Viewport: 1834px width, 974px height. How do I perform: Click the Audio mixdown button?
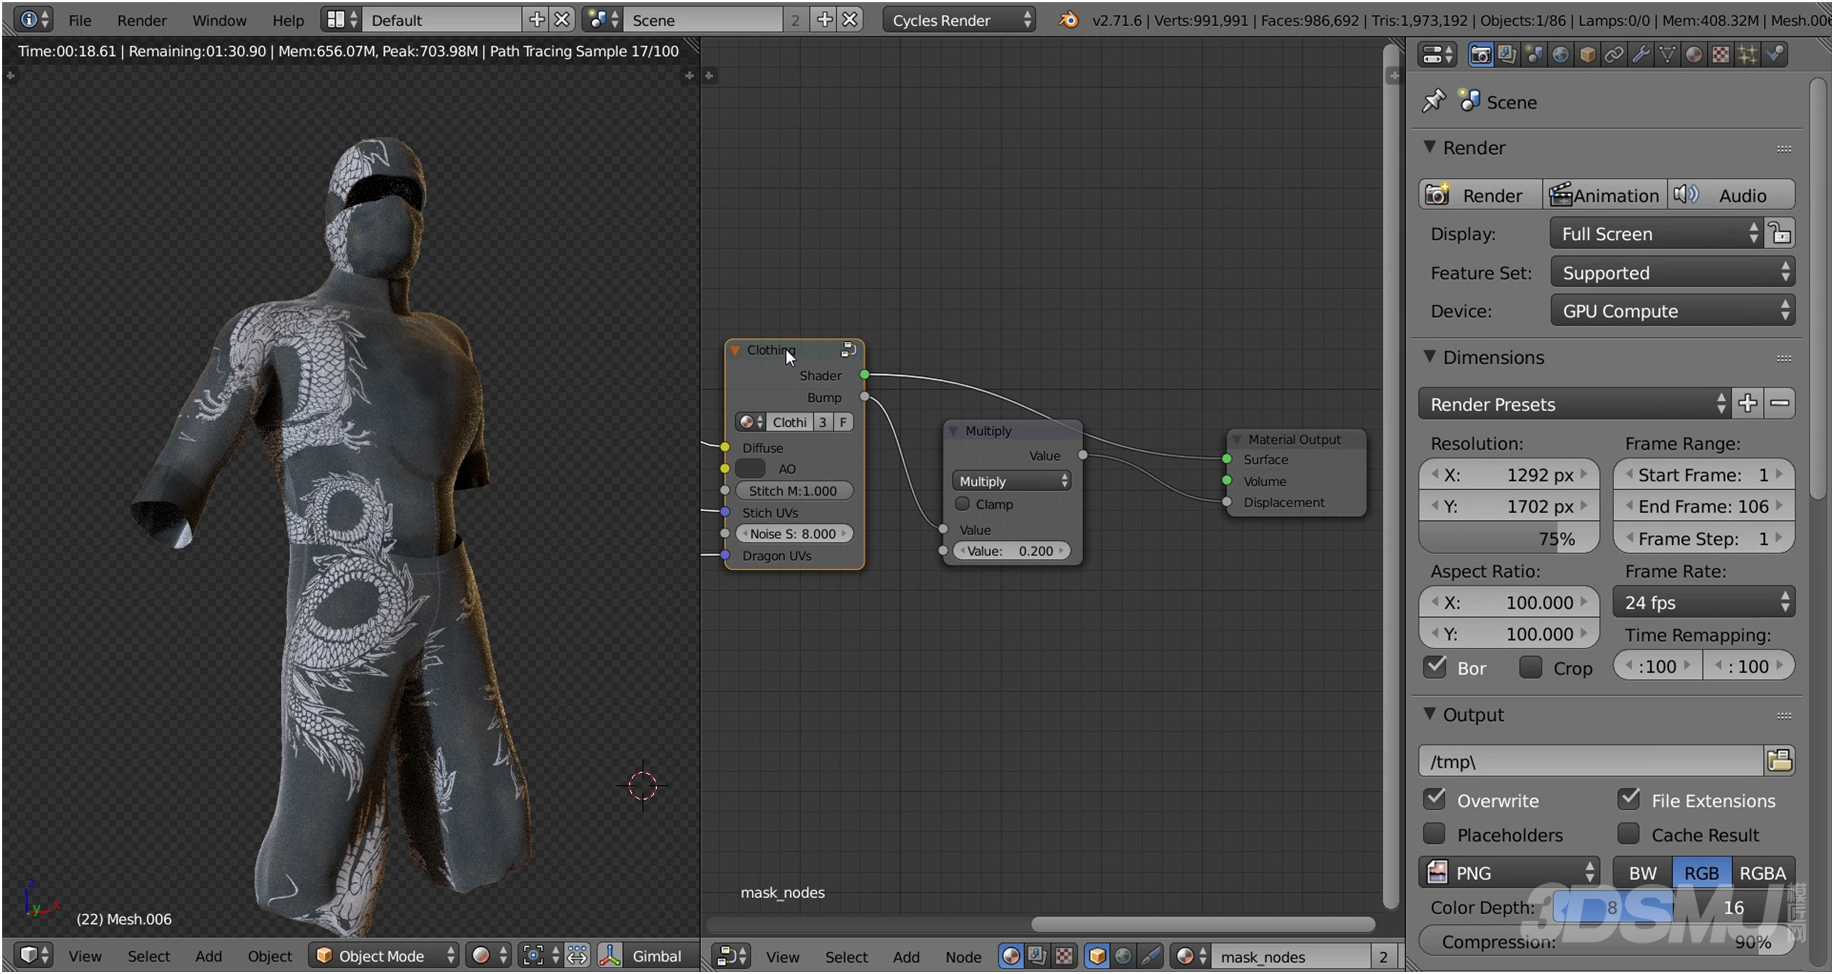coord(1732,195)
